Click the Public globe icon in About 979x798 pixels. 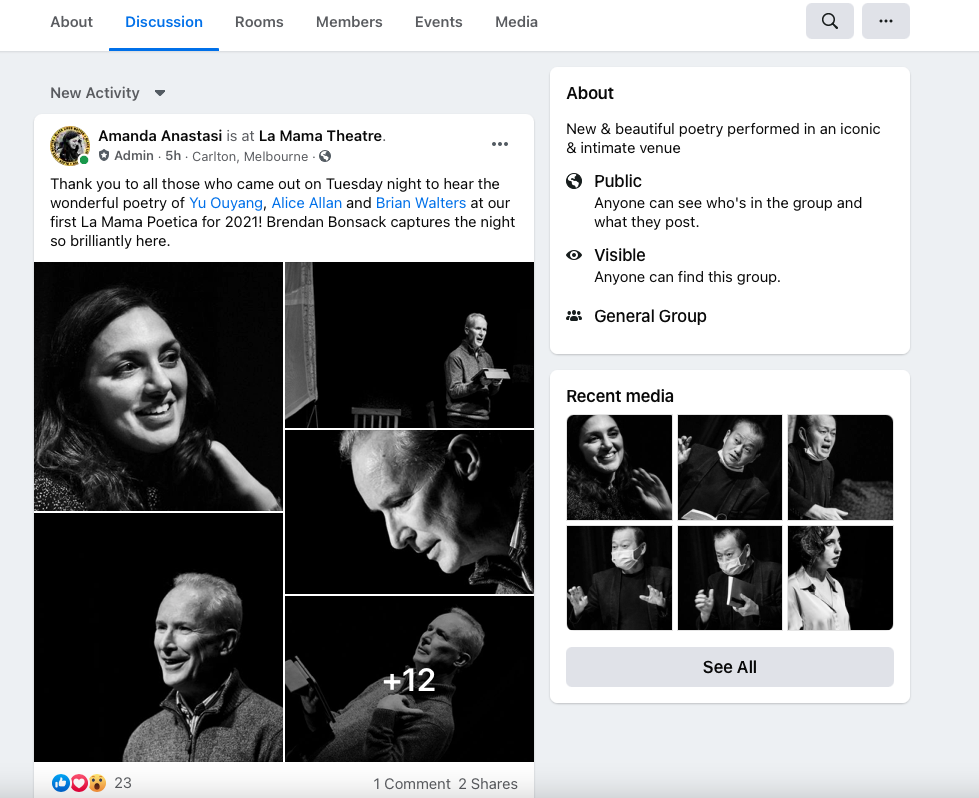[x=574, y=181]
